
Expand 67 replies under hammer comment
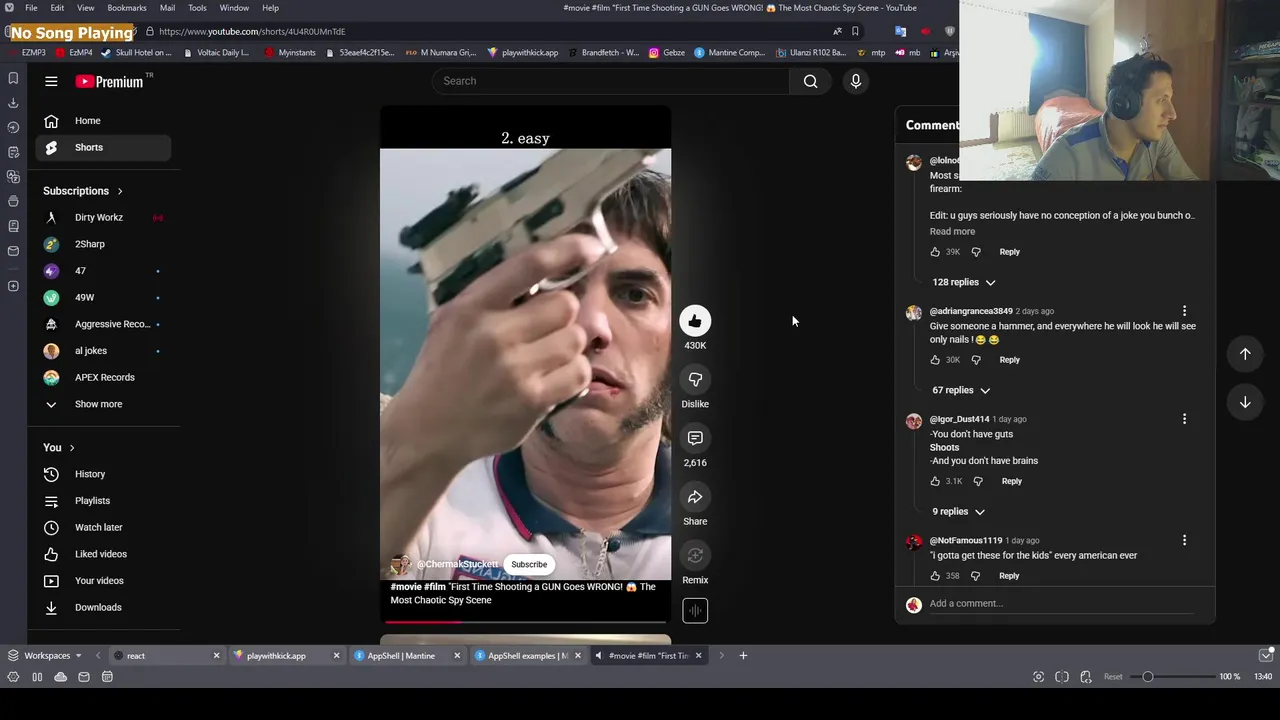click(x=961, y=390)
